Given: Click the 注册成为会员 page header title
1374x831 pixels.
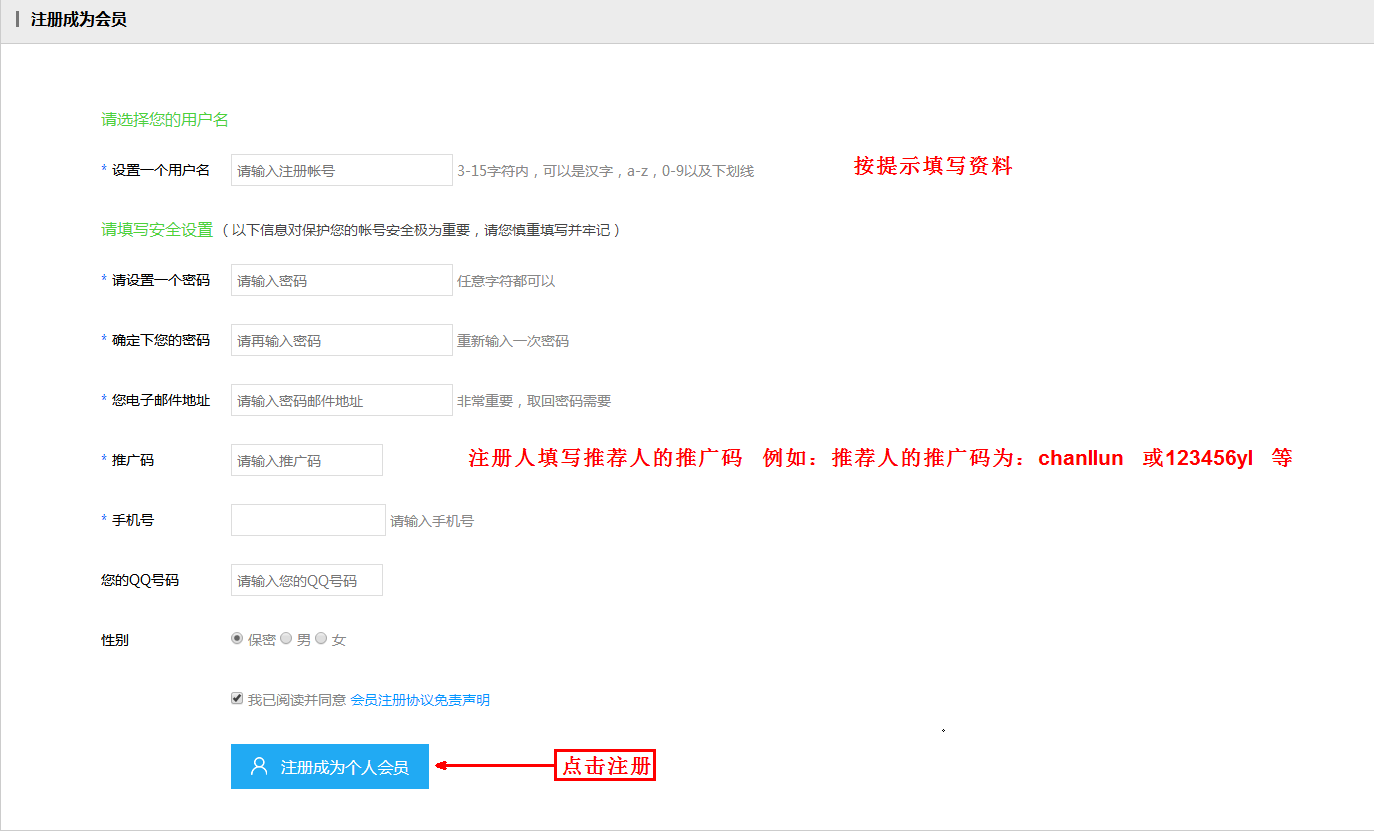Looking at the screenshot, I should pyautogui.click(x=79, y=20).
